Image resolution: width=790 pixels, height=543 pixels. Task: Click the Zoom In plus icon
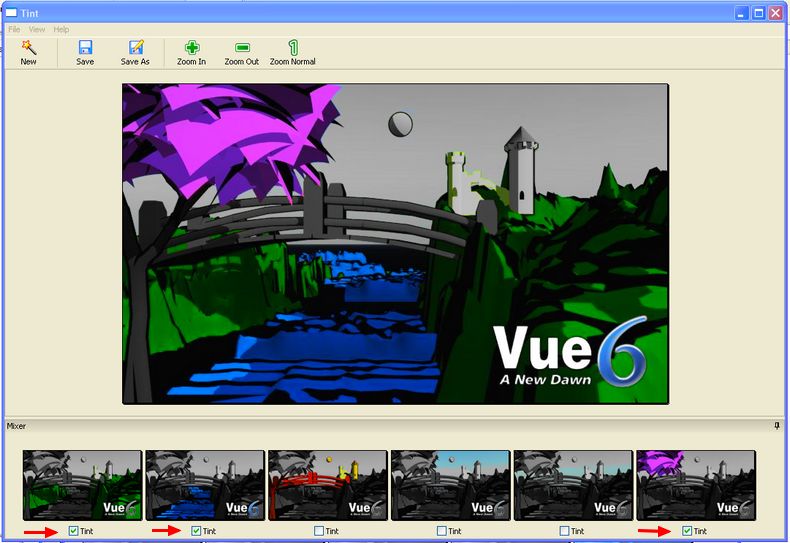pos(192,47)
